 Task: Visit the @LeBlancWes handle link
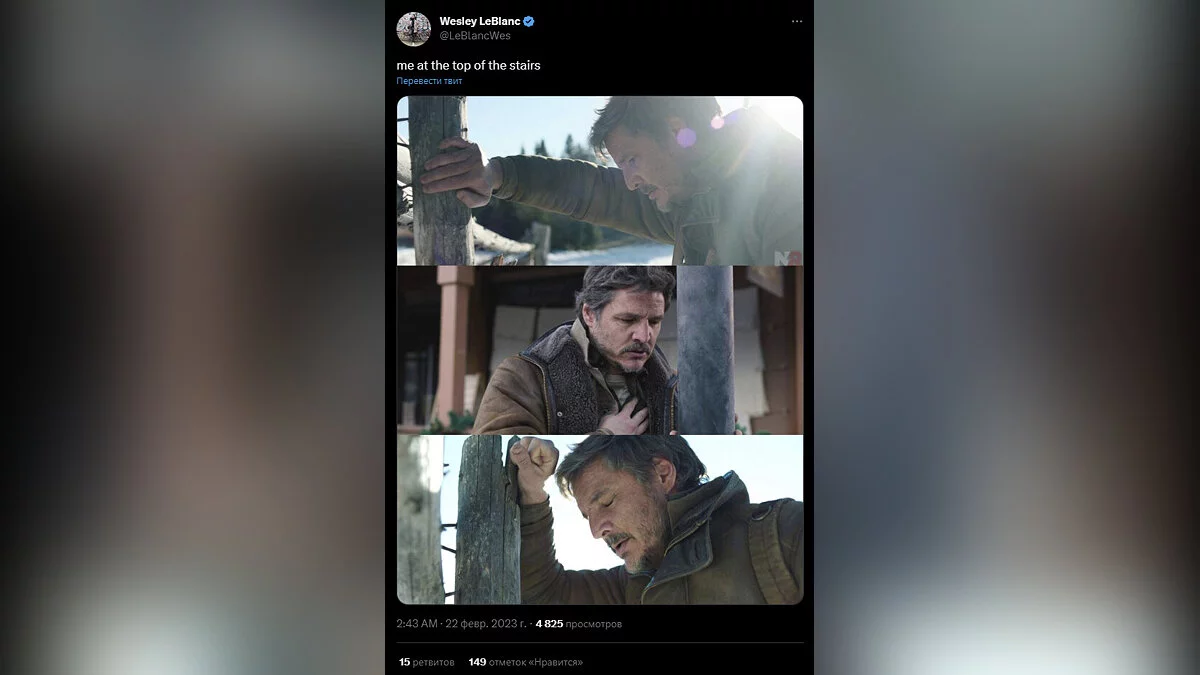pos(475,36)
